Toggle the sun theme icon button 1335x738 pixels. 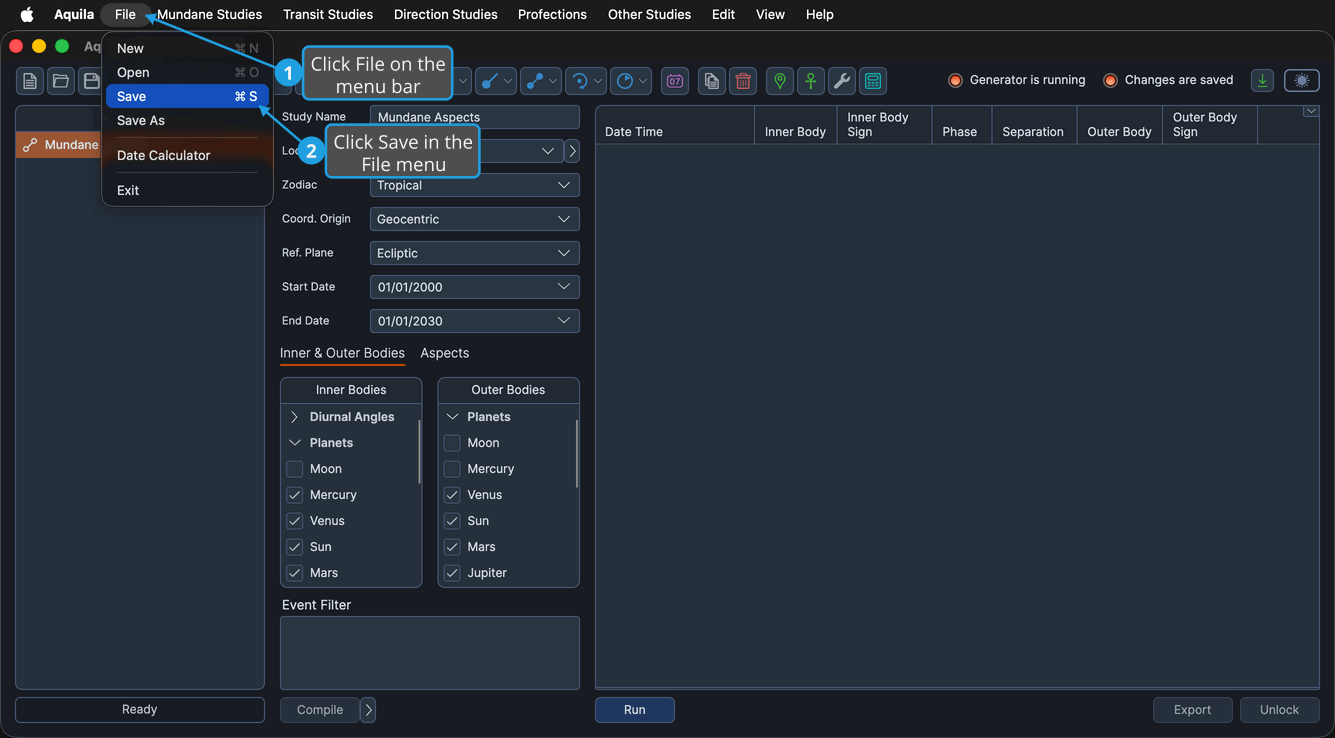coord(1302,81)
